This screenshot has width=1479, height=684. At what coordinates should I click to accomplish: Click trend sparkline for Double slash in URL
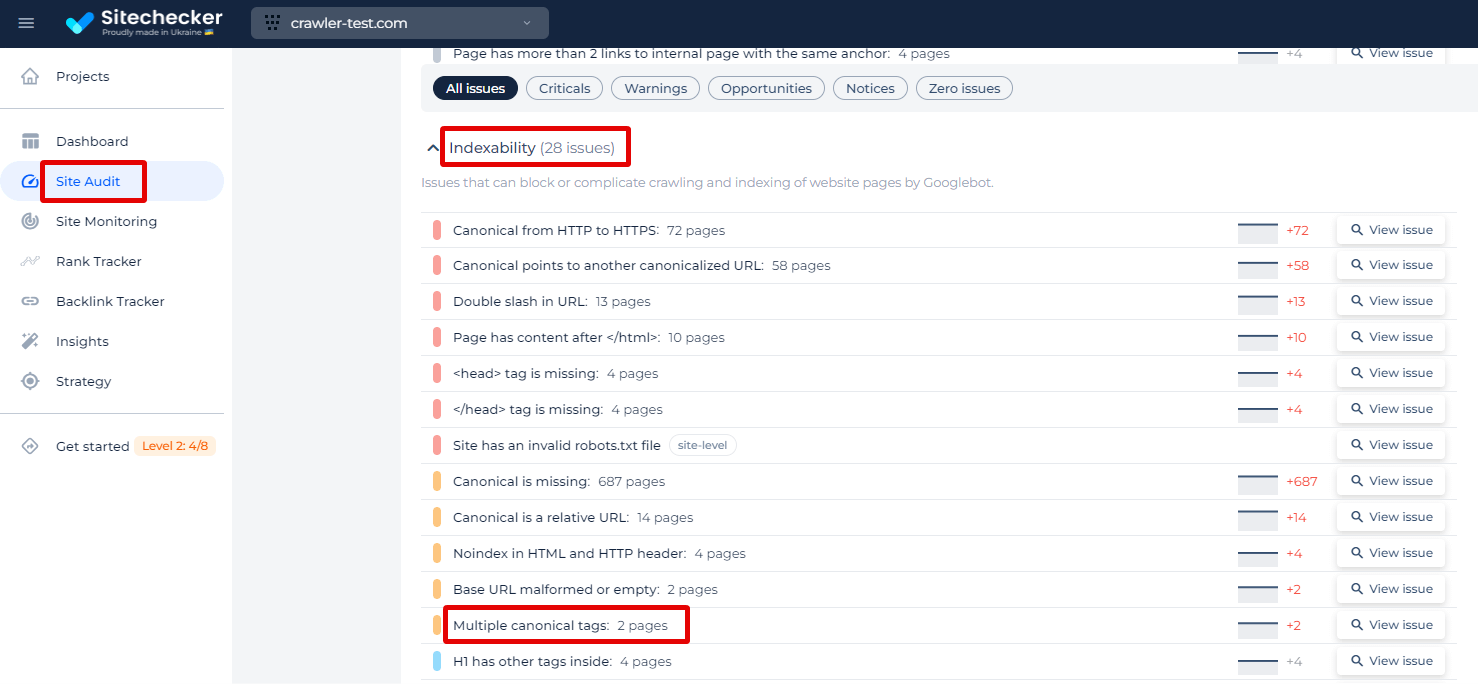coord(1258,303)
